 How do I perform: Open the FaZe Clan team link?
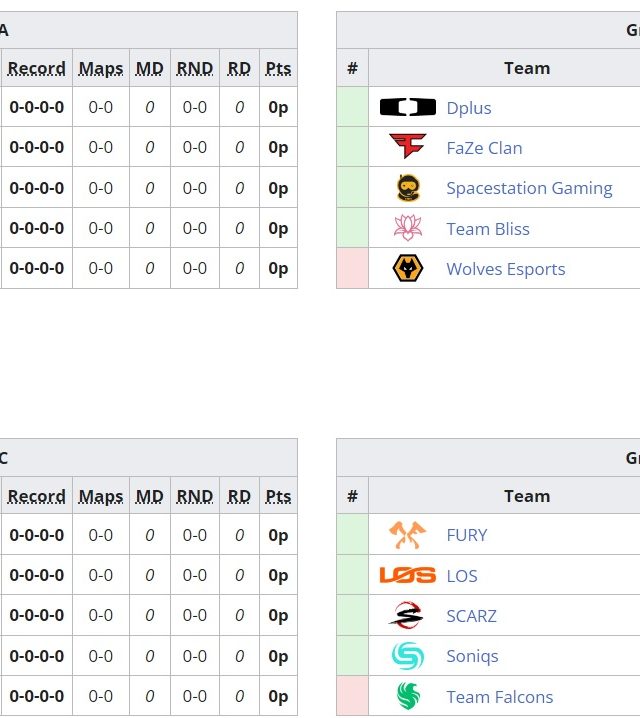(x=484, y=148)
